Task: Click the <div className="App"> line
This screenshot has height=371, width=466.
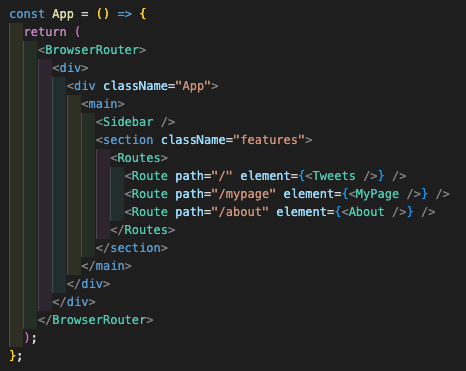Action: (x=142, y=86)
